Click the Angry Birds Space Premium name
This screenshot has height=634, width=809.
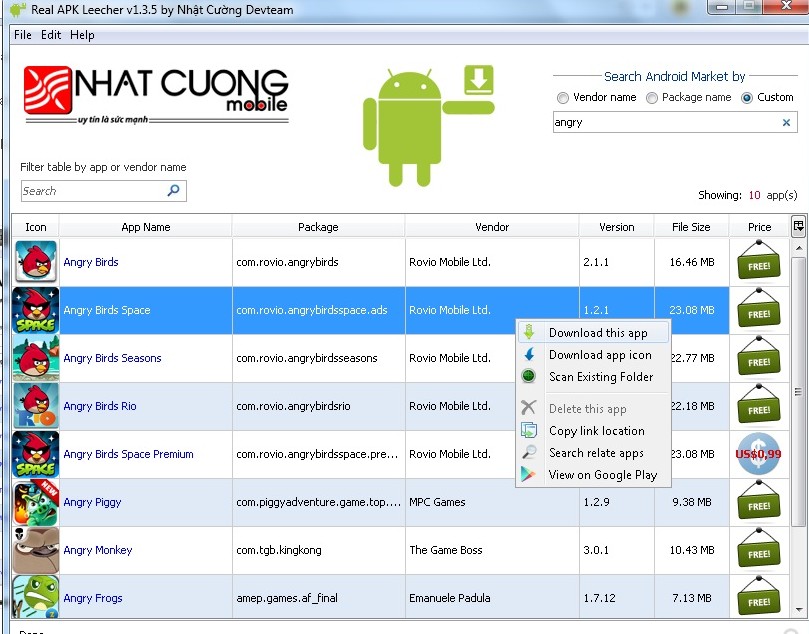click(x=128, y=454)
